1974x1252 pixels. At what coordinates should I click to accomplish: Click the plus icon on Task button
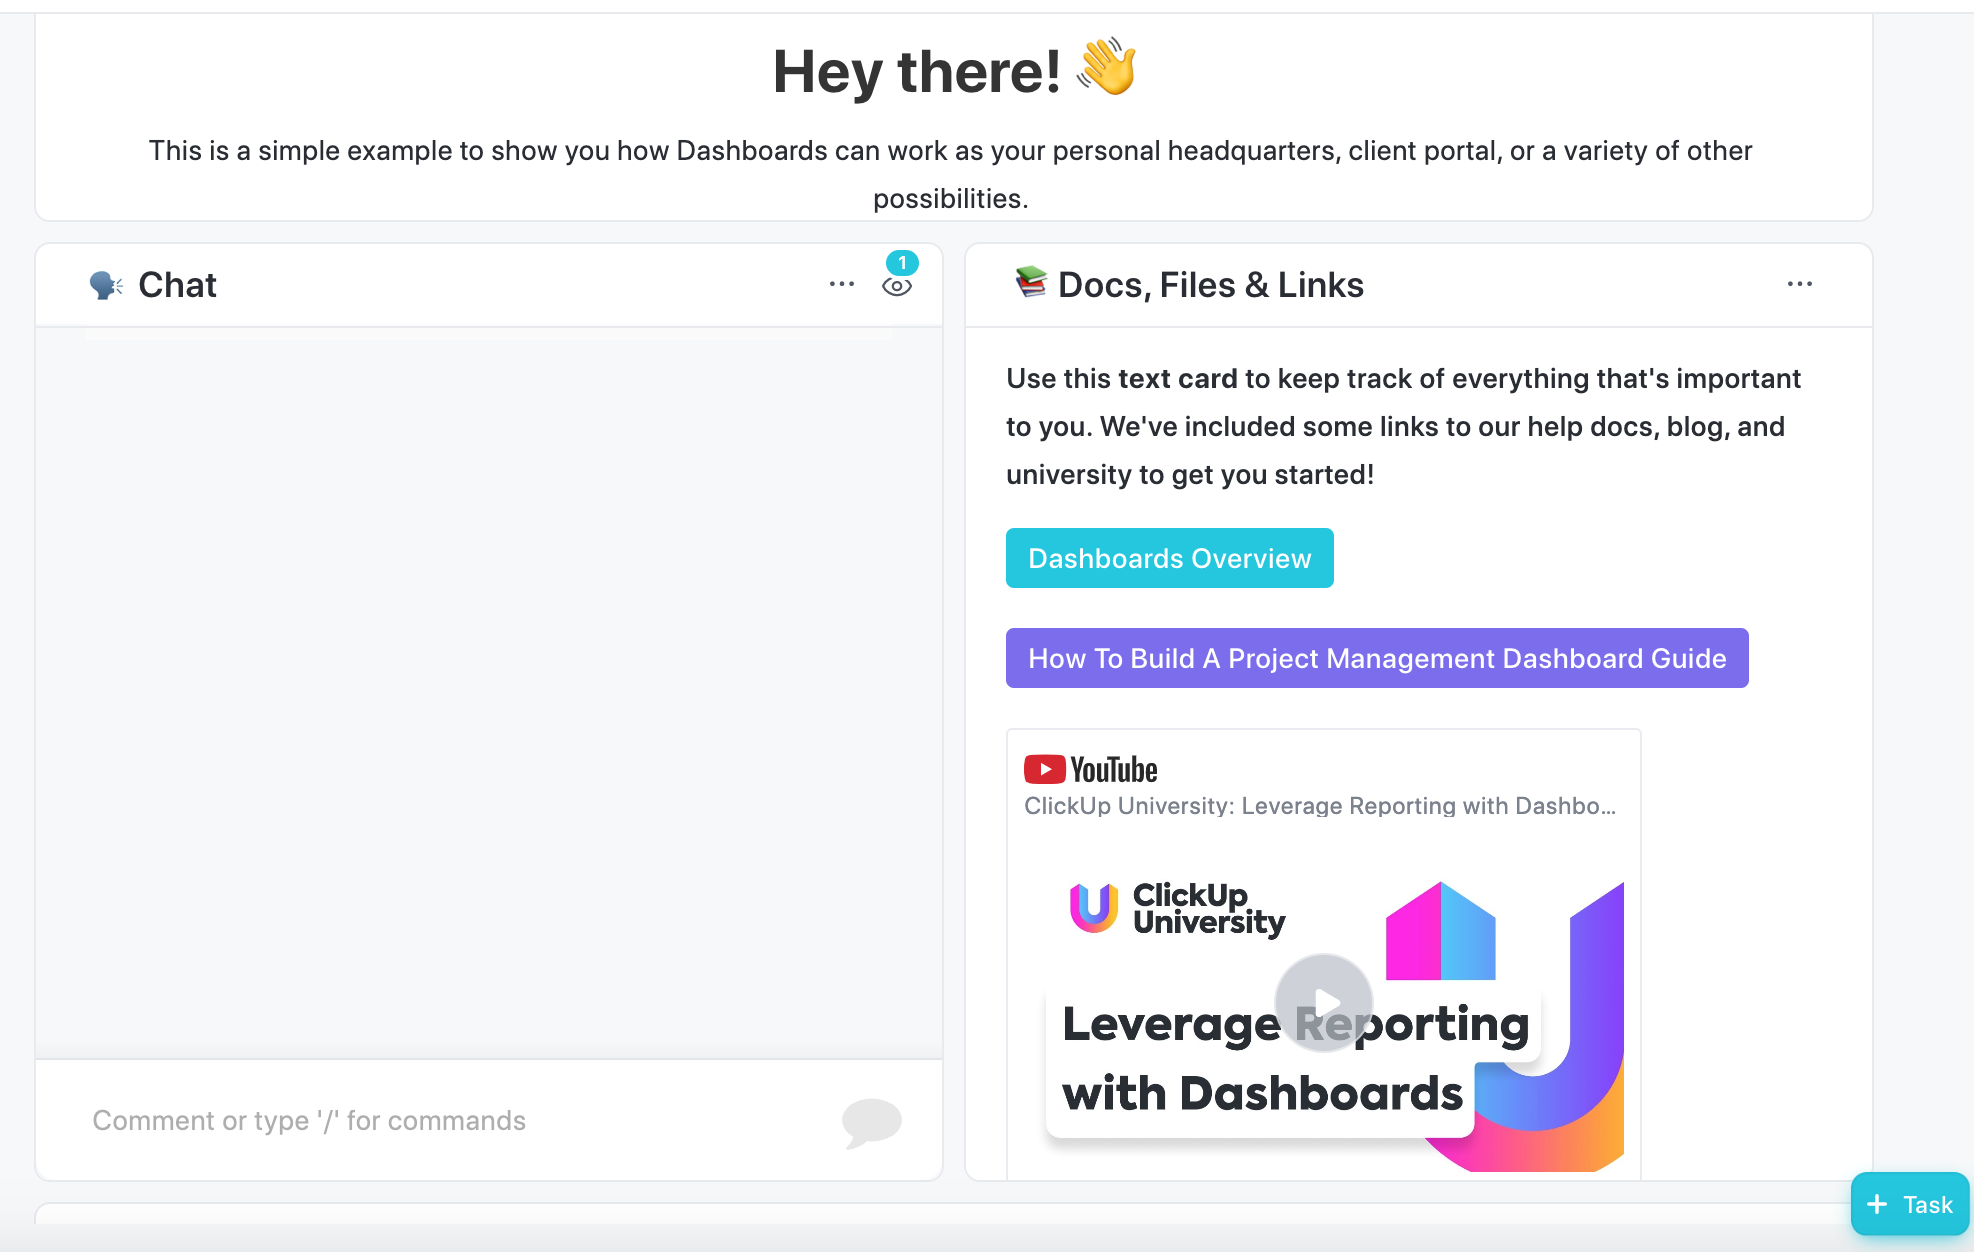click(1877, 1204)
